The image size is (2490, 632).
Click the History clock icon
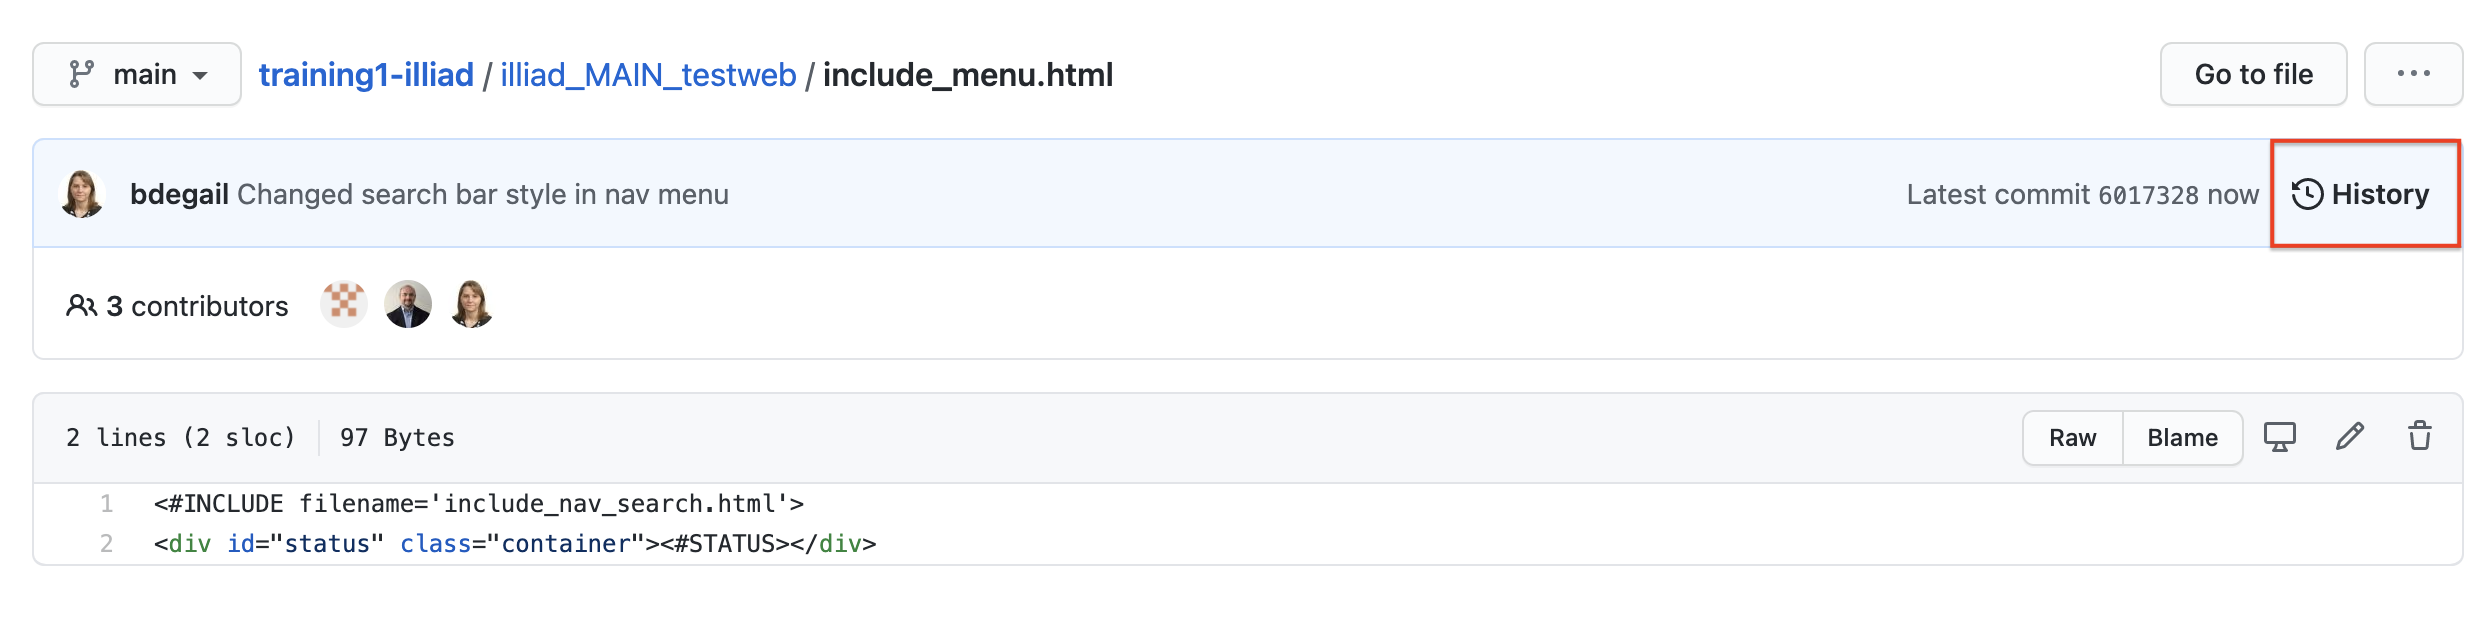point(2307,194)
